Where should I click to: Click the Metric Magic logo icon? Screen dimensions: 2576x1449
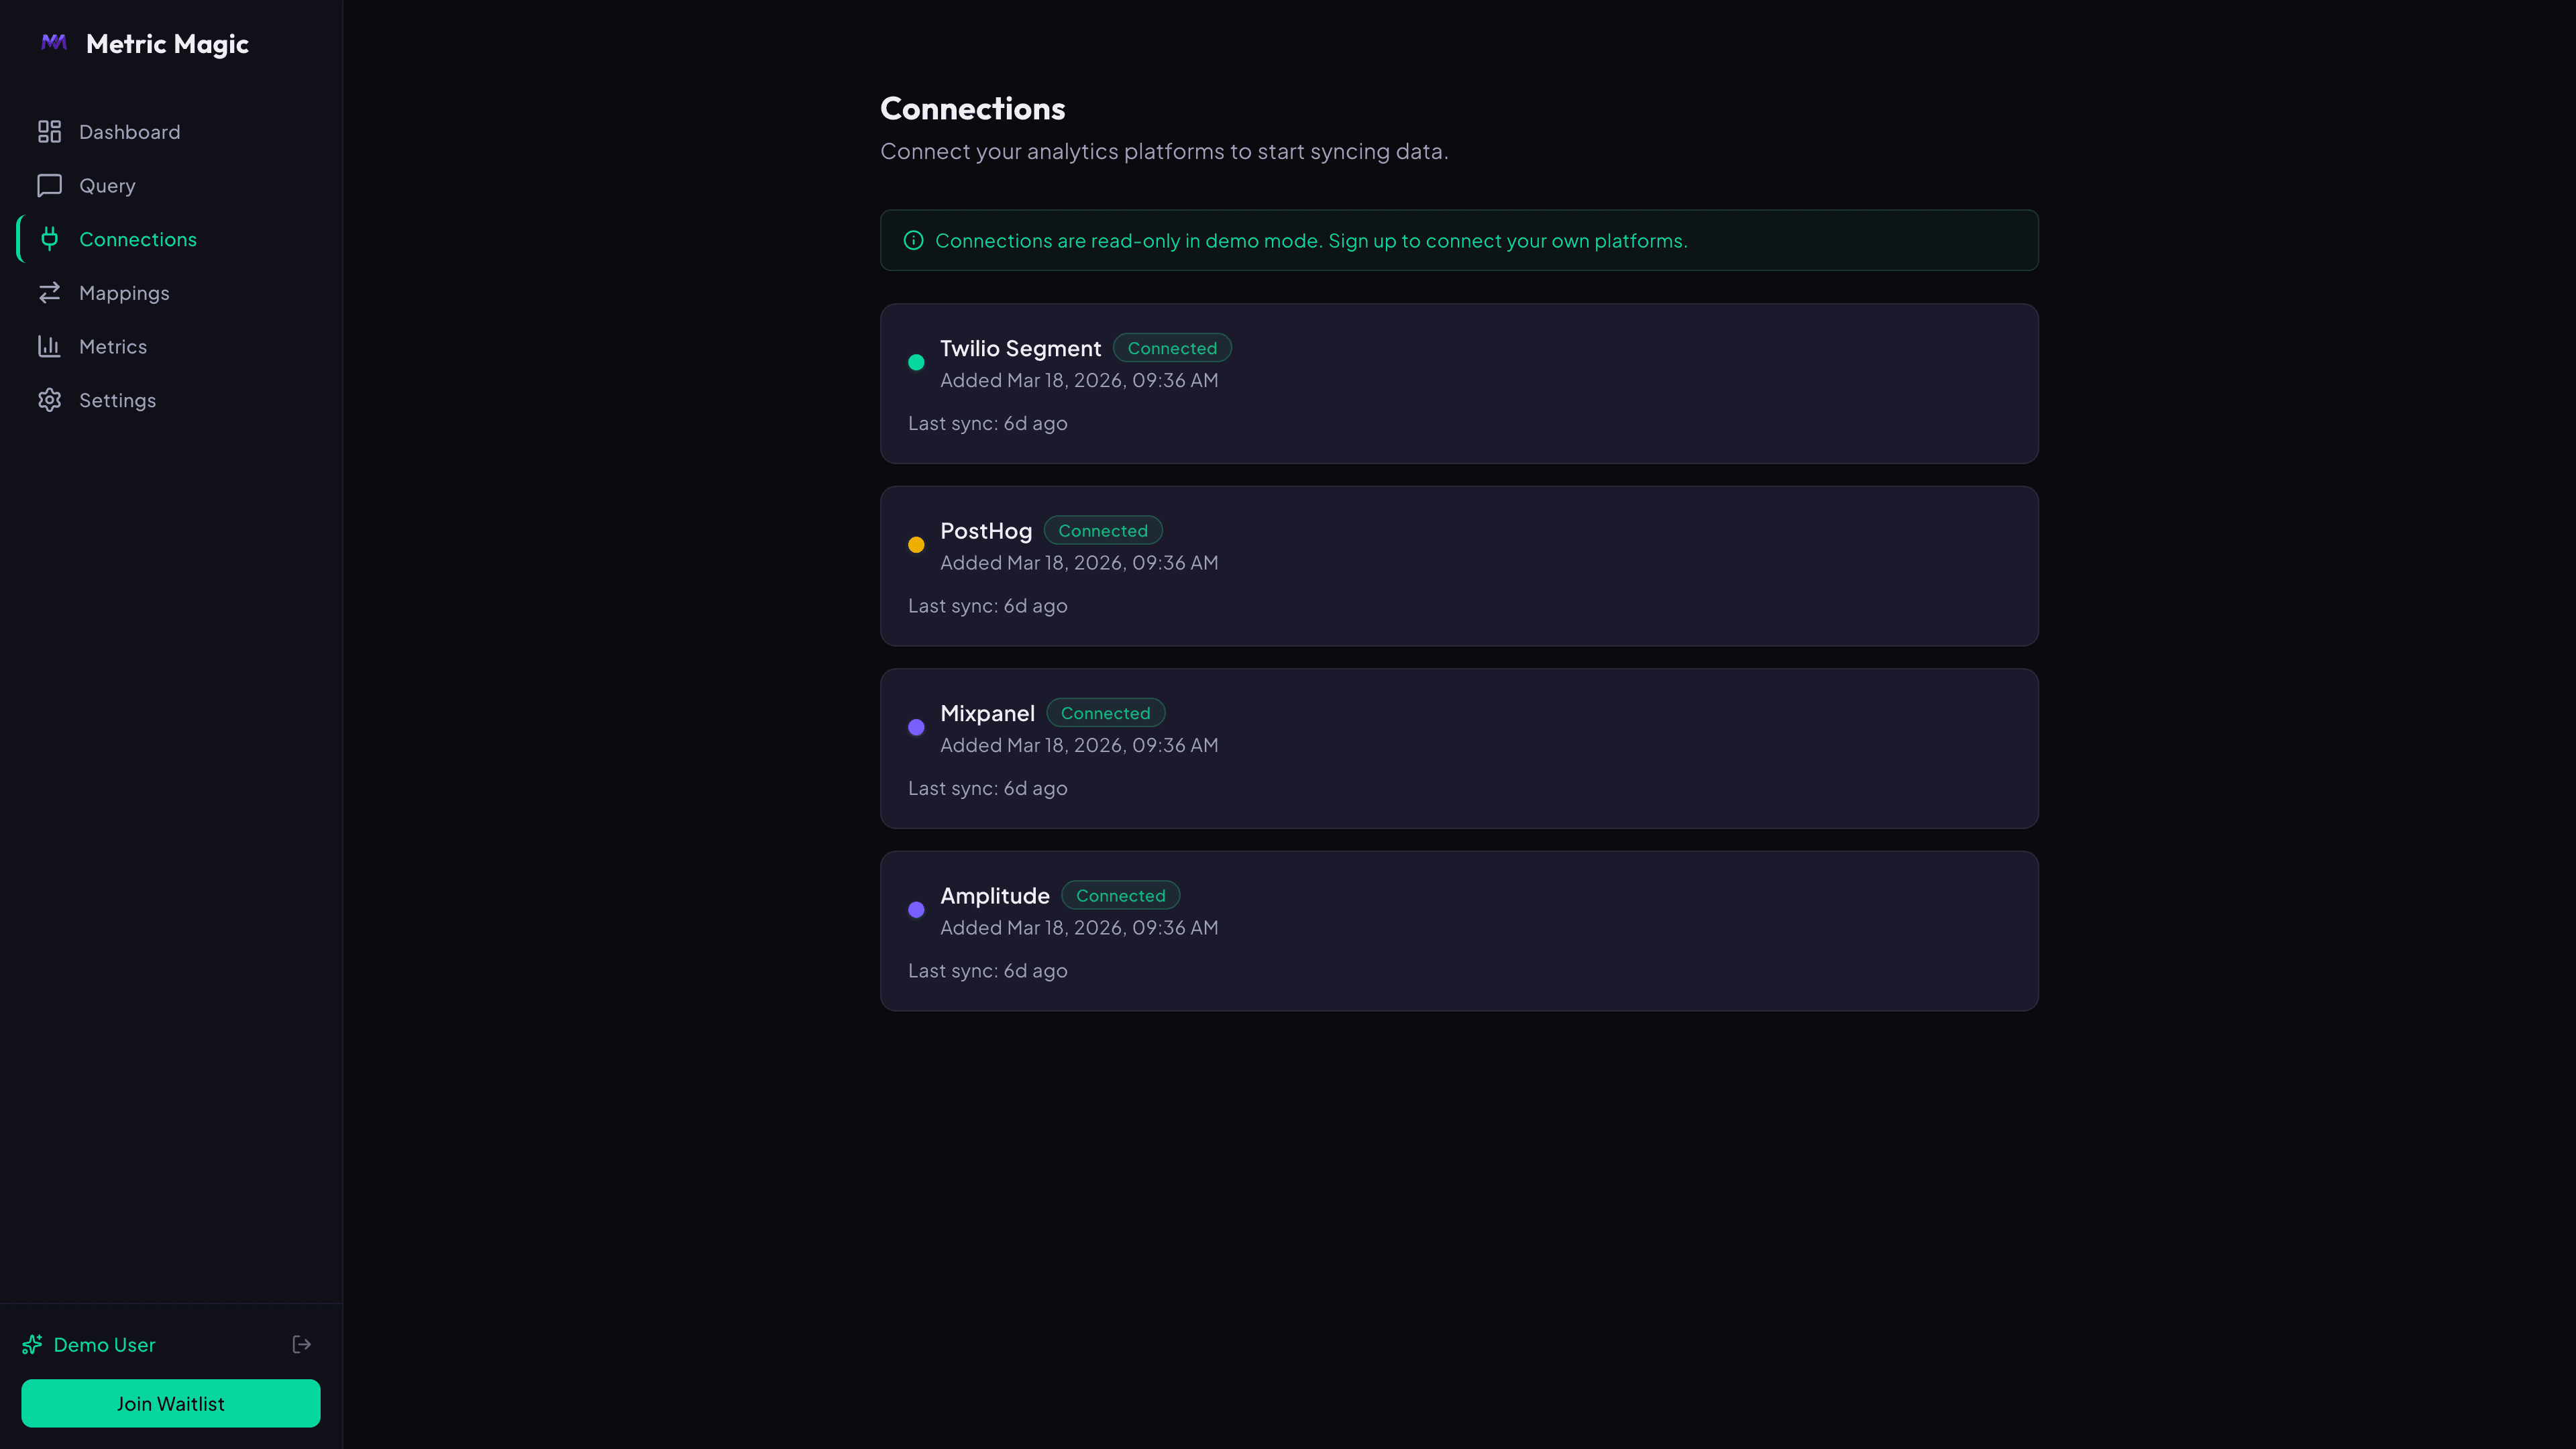[x=53, y=42]
